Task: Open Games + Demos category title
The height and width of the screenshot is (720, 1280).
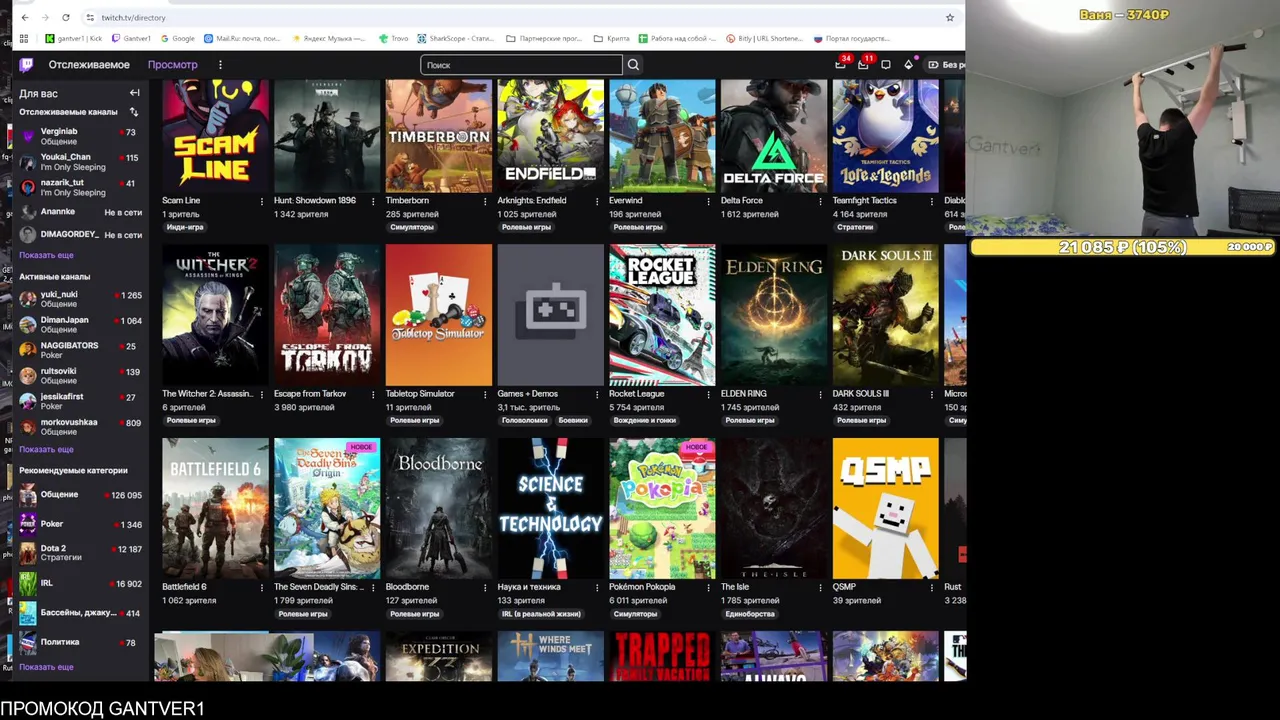Action: coord(527,394)
